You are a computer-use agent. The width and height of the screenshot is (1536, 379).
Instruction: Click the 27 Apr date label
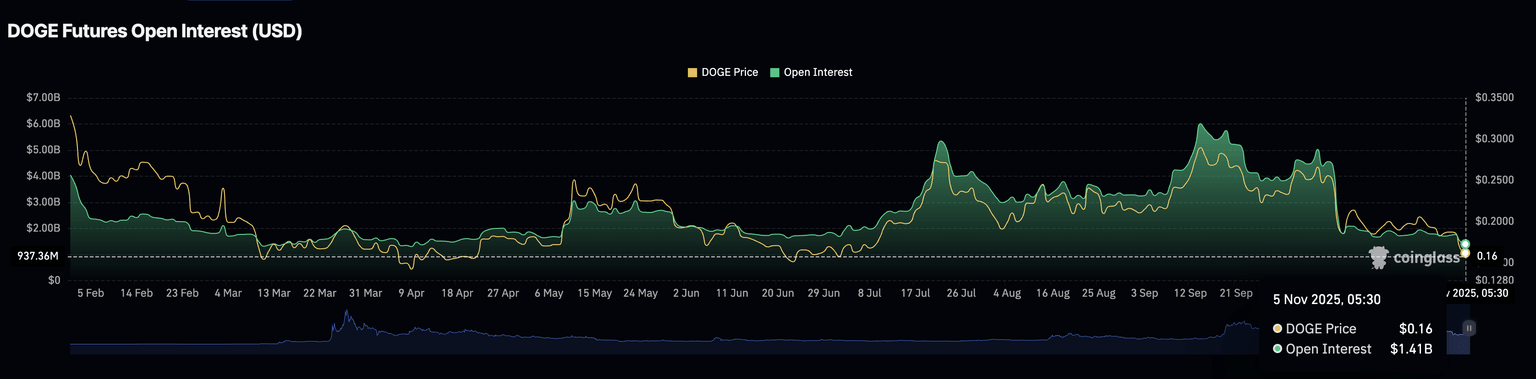(x=503, y=294)
